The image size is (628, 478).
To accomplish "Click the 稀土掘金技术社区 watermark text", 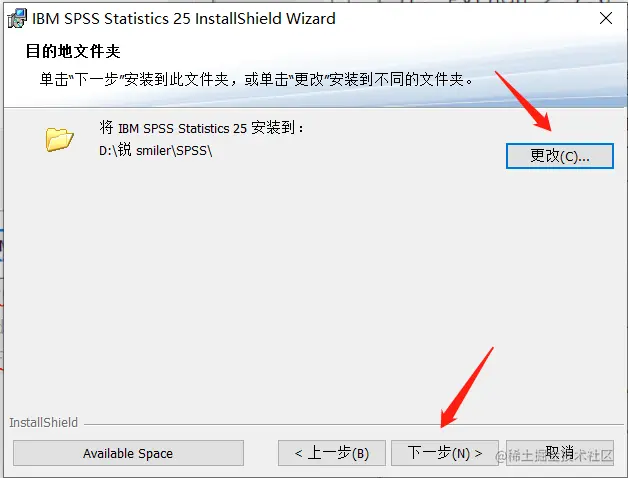I will (x=554, y=456).
